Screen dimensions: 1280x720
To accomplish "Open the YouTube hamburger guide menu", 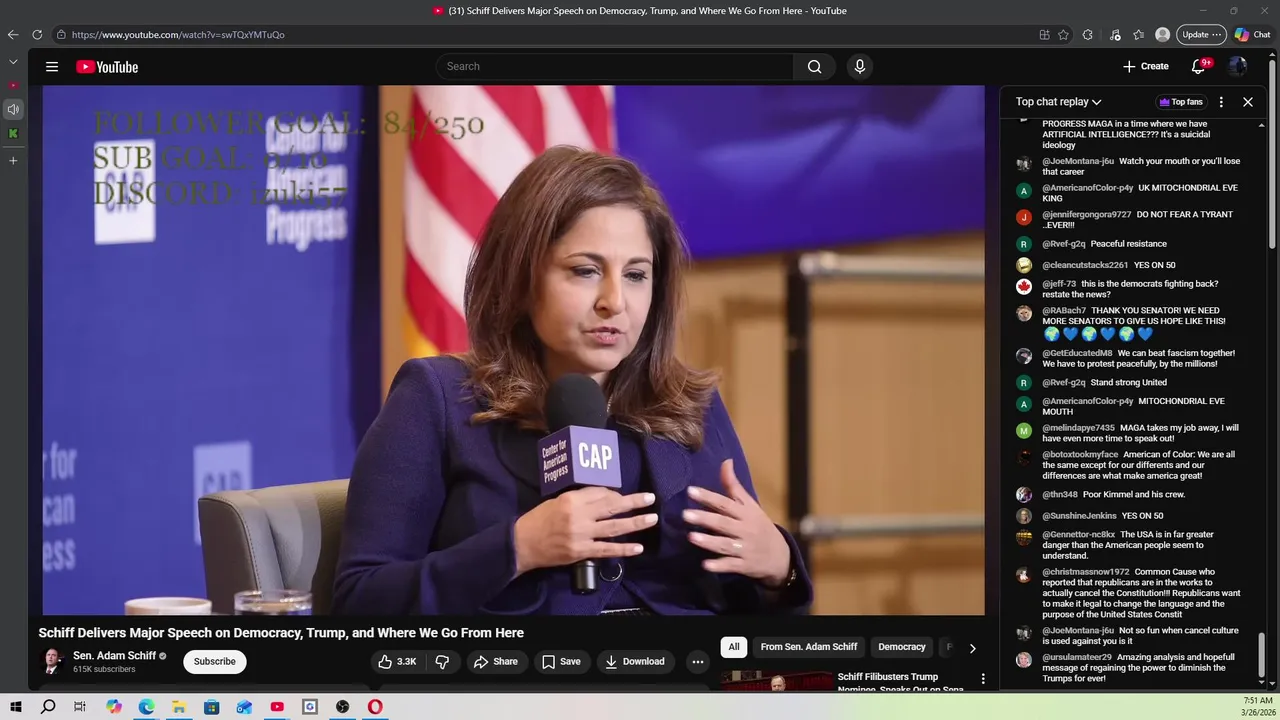I will click(52, 67).
